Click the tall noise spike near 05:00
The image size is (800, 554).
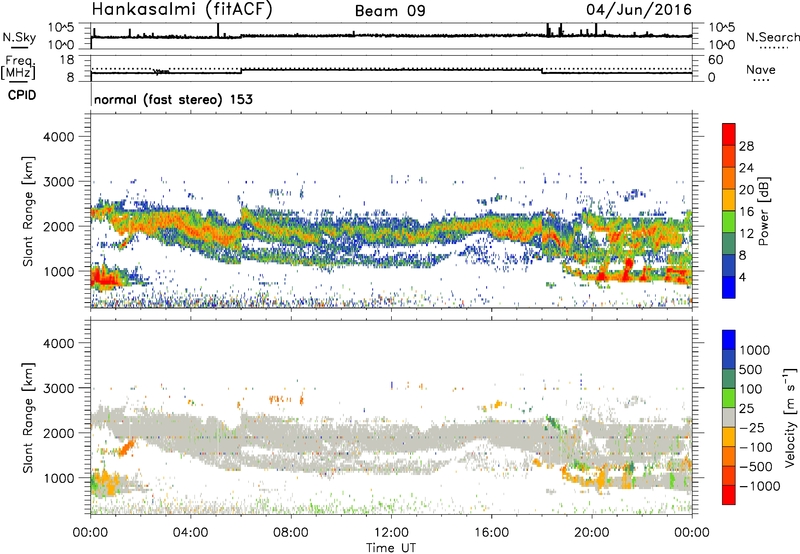(x=218, y=30)
